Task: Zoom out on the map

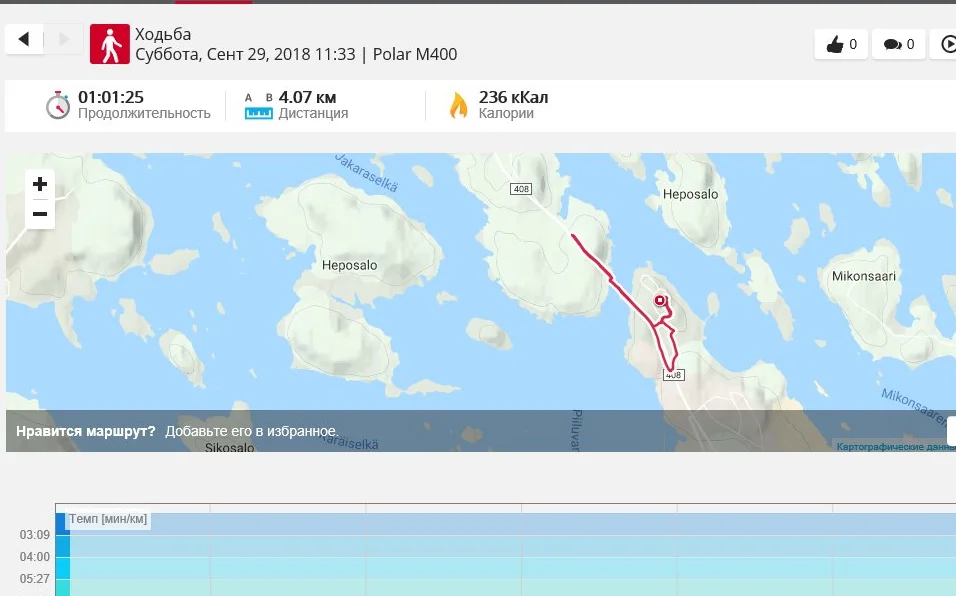Action: coord(40,214)
